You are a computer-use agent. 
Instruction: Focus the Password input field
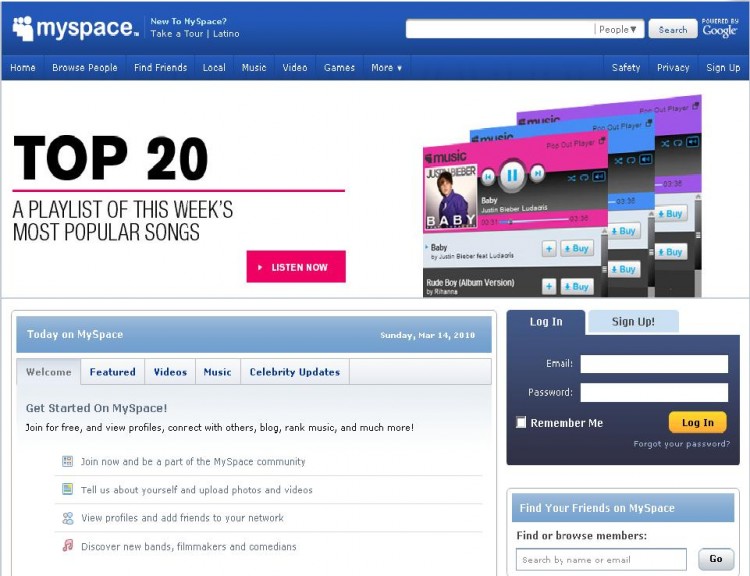pyautogui.click(x=654, y=392)
